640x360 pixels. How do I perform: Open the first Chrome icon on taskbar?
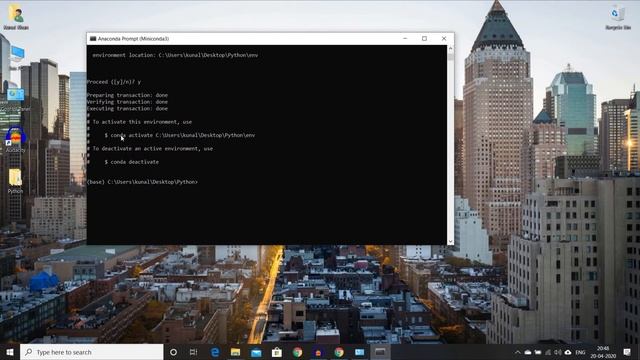pyautogui.click(x=298, y=352)
